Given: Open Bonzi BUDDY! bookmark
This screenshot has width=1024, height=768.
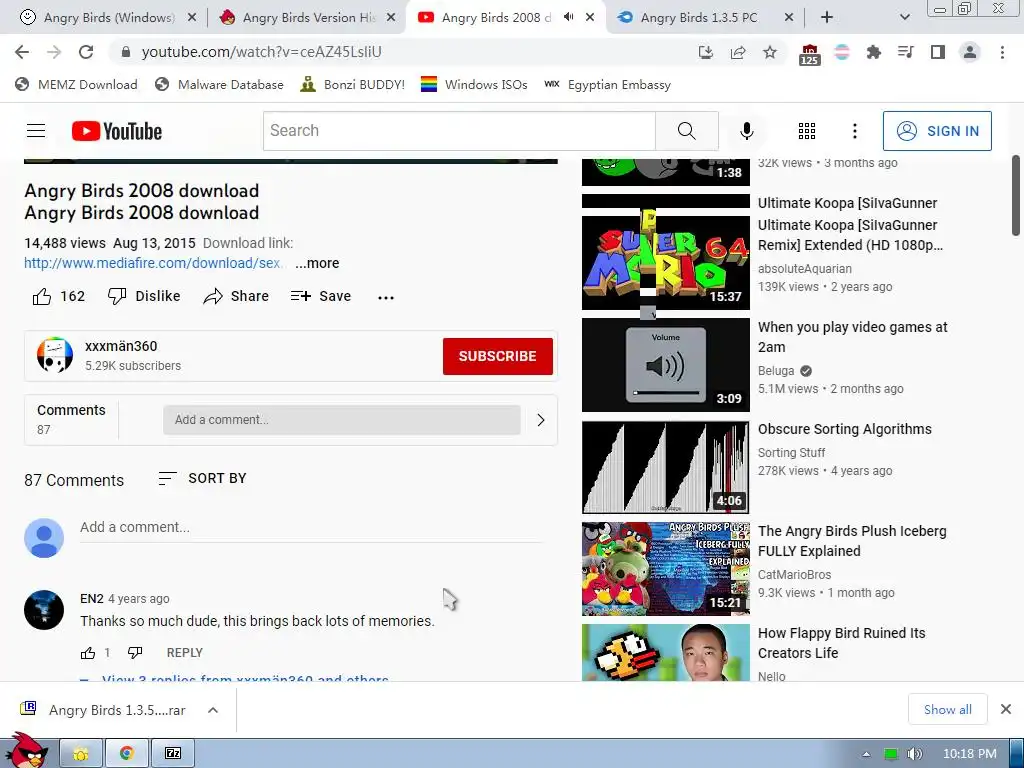Looking at the screenshot, I should pos(353,85).
